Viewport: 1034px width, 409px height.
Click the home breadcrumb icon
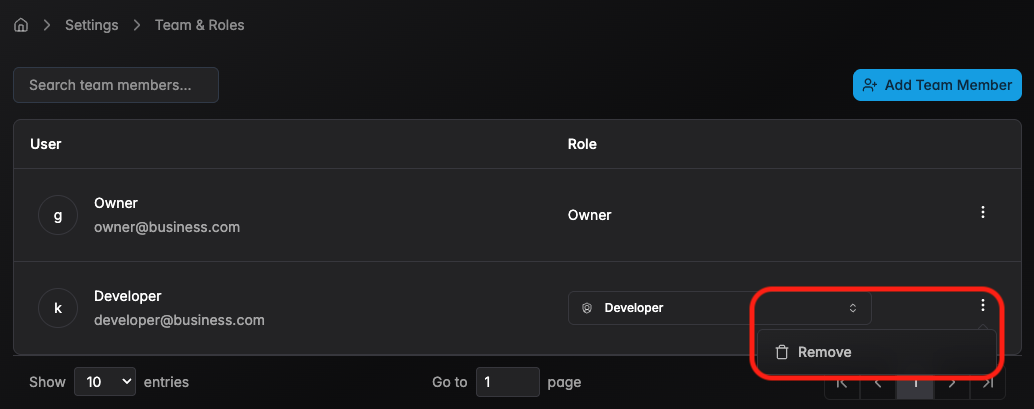click(x=21, y=25)
